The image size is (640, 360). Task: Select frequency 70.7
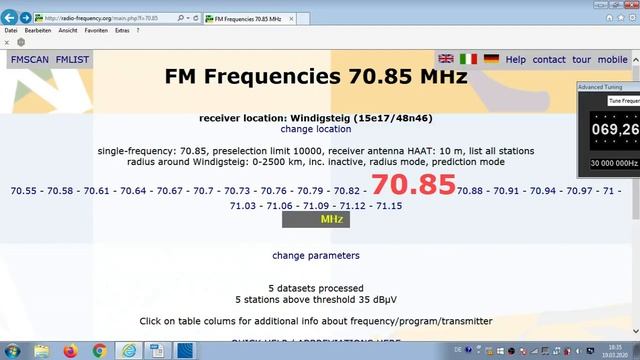[x=203, y=191]
